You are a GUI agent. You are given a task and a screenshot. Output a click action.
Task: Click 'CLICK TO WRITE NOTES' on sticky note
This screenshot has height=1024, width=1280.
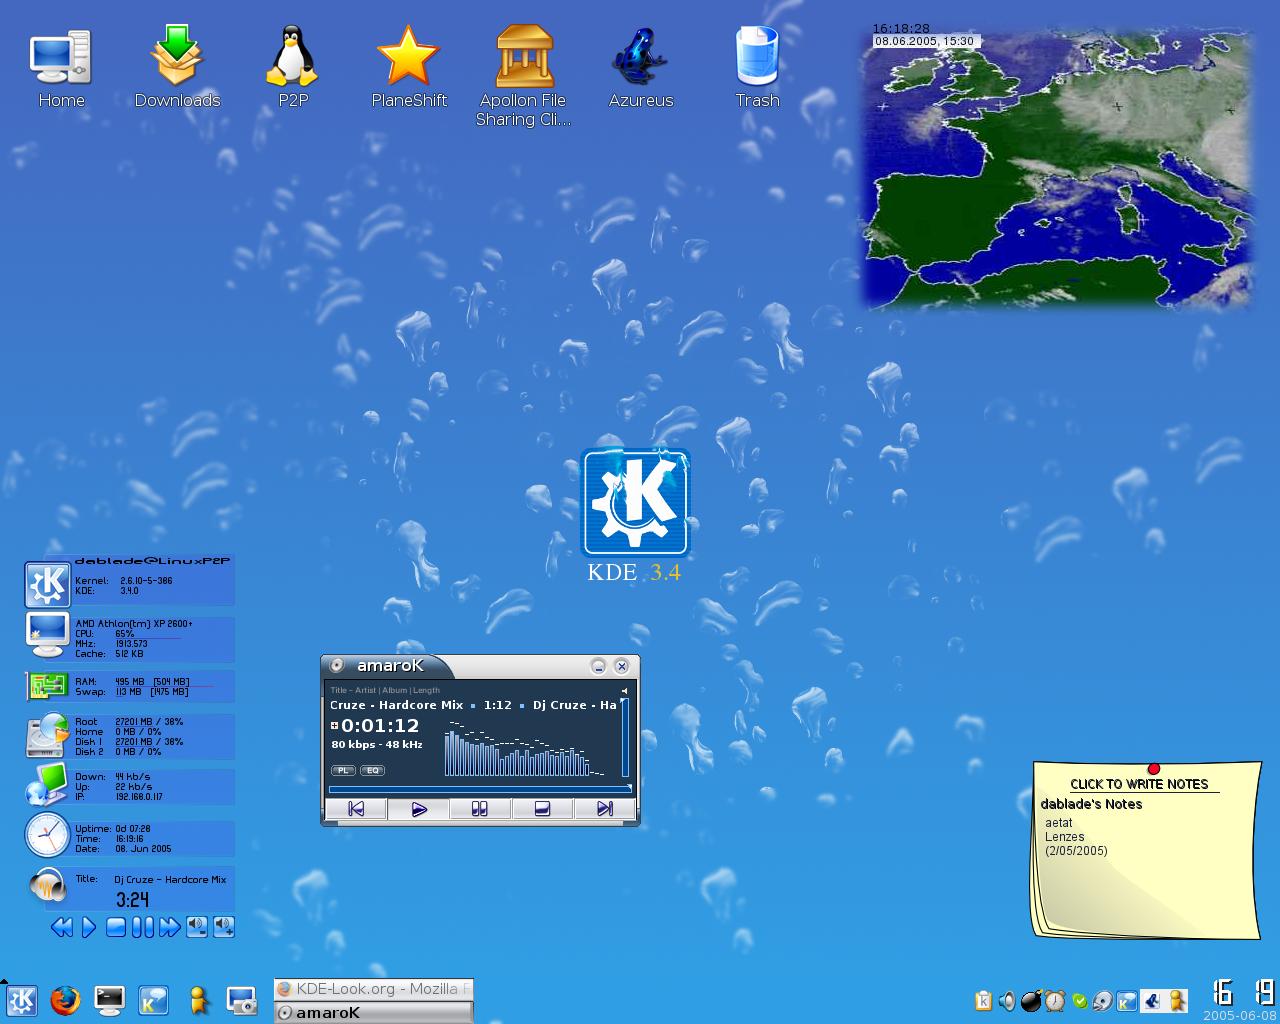coord(1139,785)
